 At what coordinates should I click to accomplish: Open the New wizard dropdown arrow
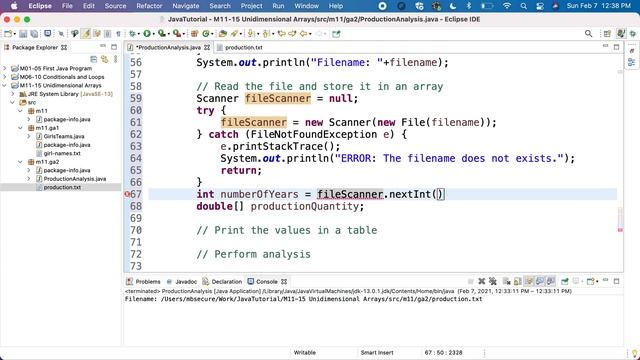coord(14,34)
